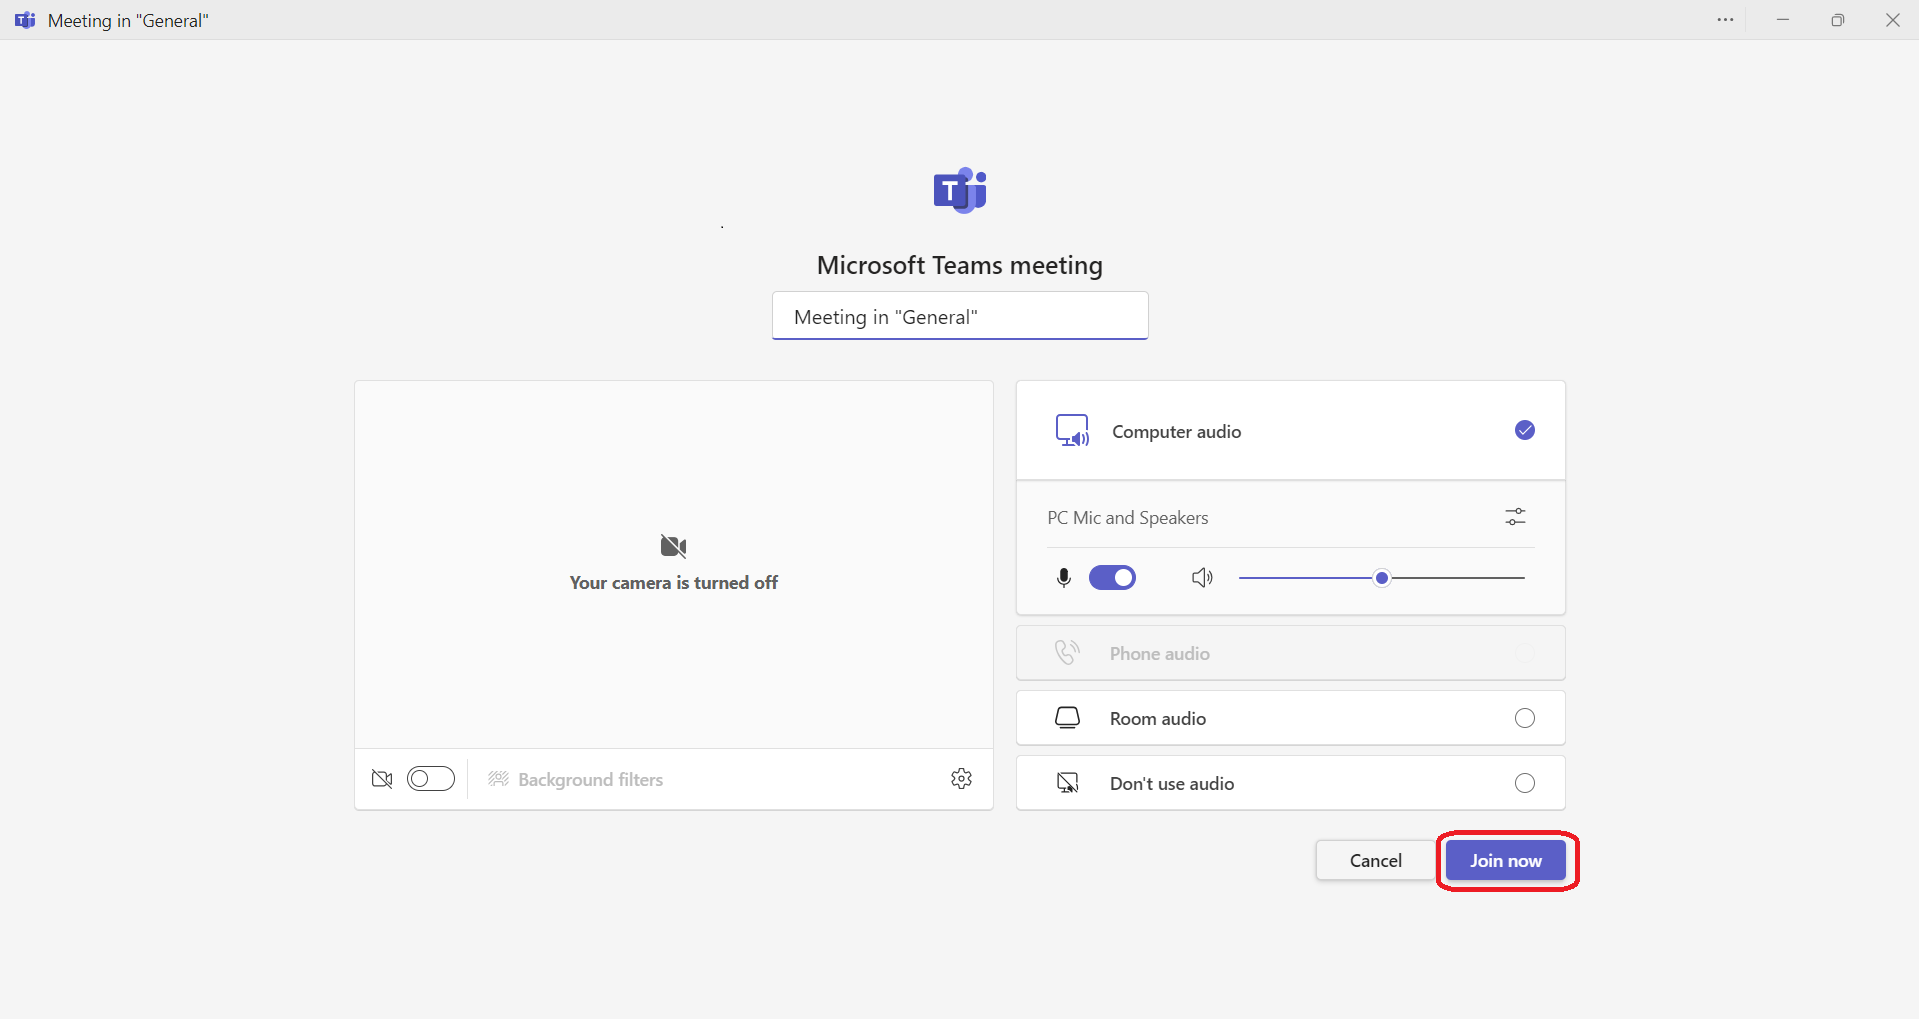Click the Phone audio option
1919x1019 pixels.
1290,653
